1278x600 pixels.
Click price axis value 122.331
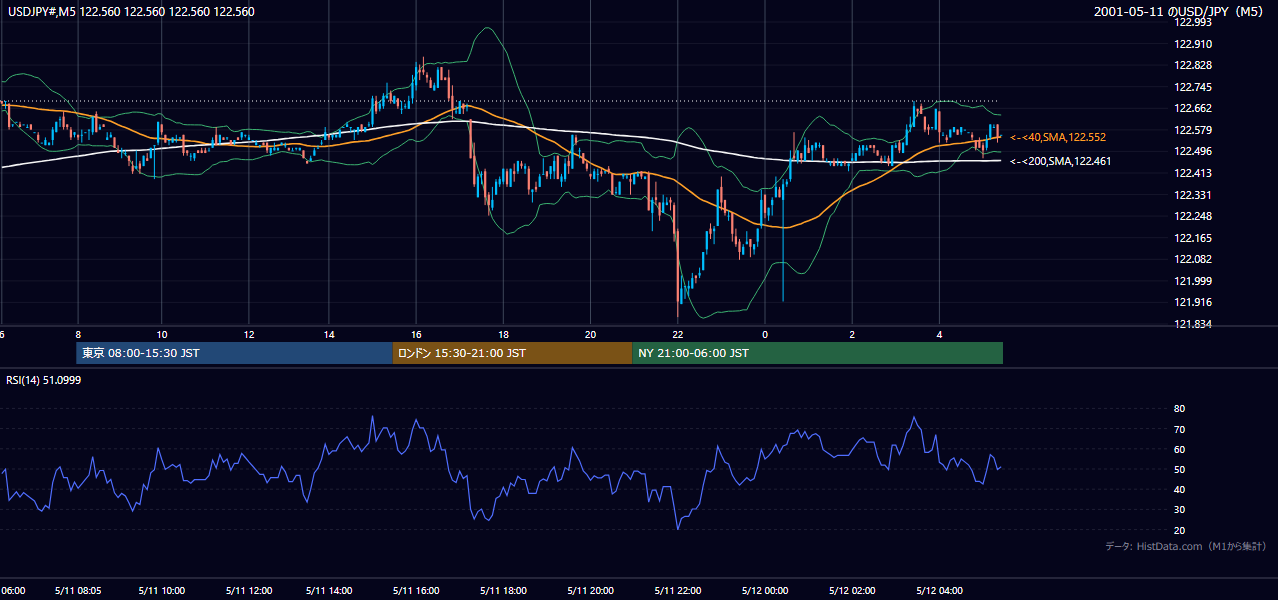pos(1193,195)
